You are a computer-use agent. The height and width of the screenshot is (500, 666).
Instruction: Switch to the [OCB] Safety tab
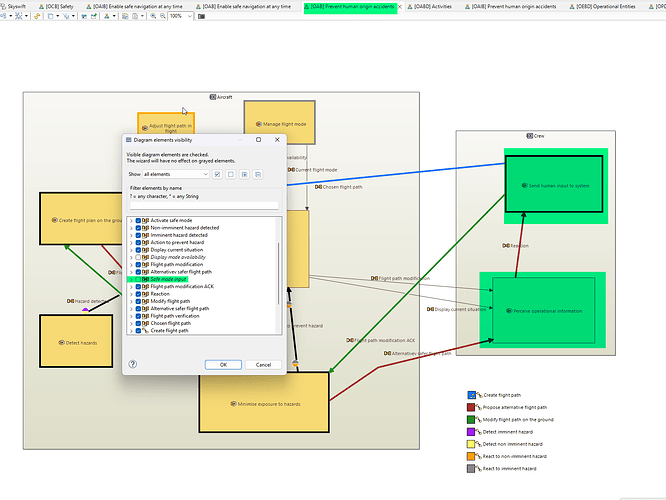pyautogui.click(x=58, y=6)
